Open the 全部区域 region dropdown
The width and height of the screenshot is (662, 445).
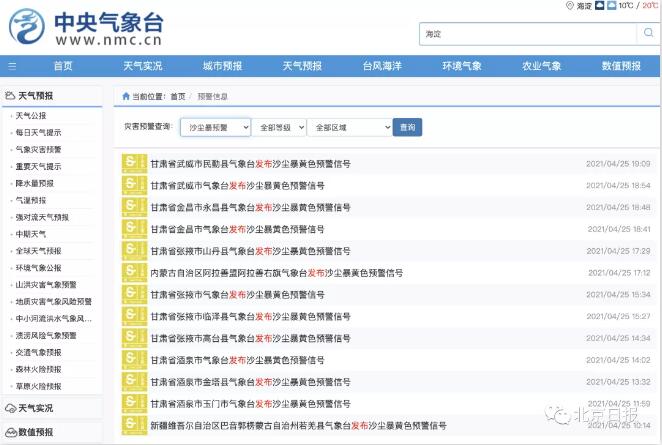(x=350, y=127)
